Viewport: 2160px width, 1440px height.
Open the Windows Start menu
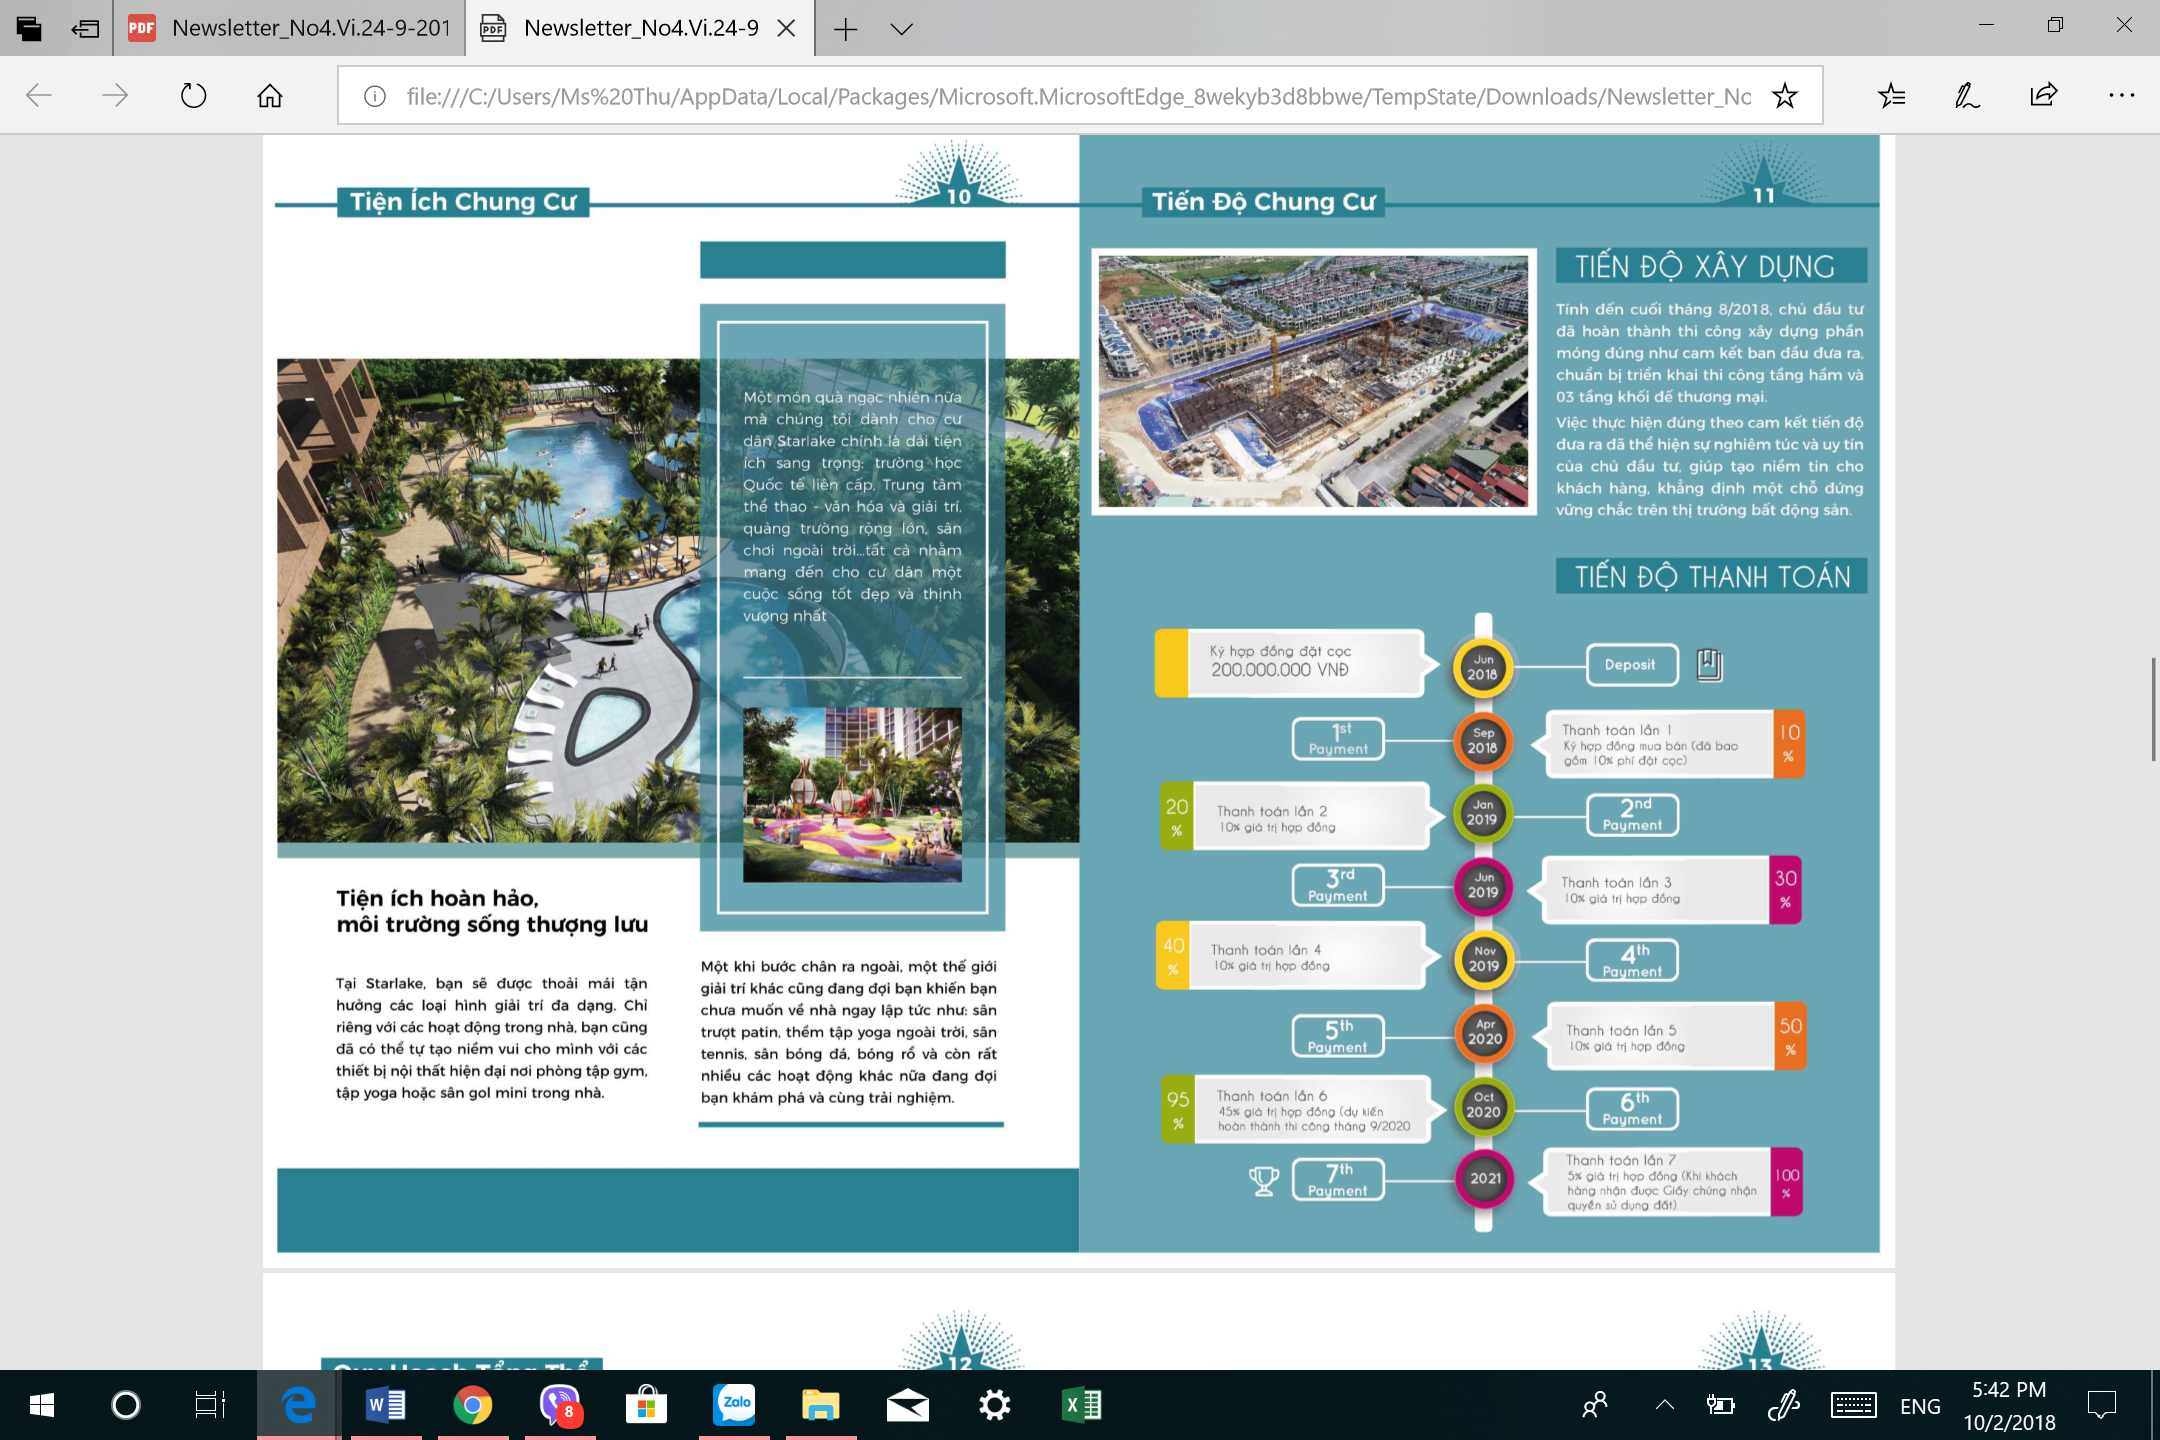[42, 1405]
